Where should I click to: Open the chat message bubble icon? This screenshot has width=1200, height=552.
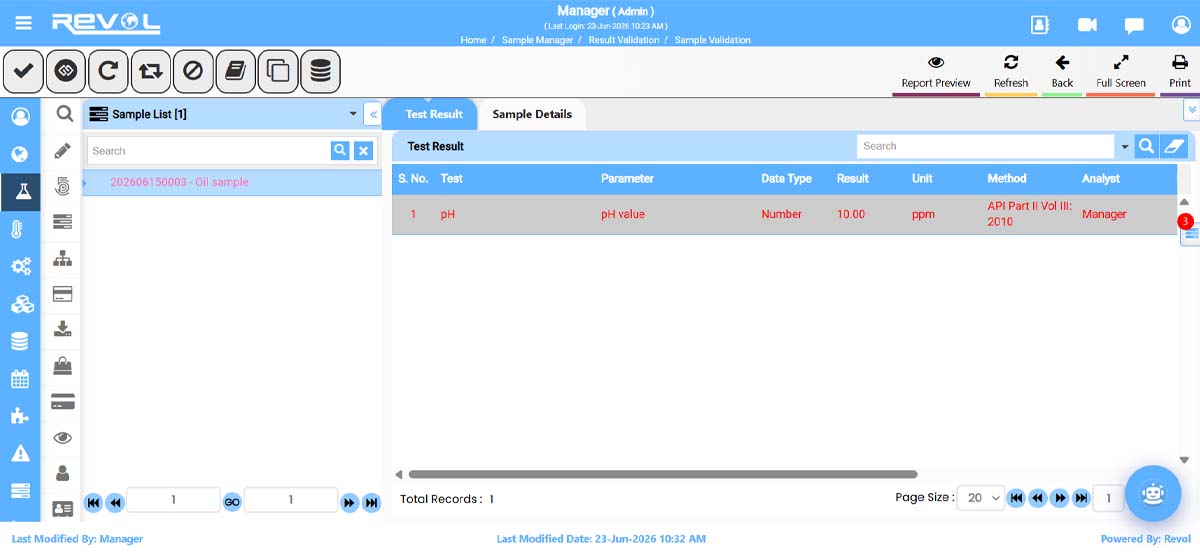point(1133,25)
